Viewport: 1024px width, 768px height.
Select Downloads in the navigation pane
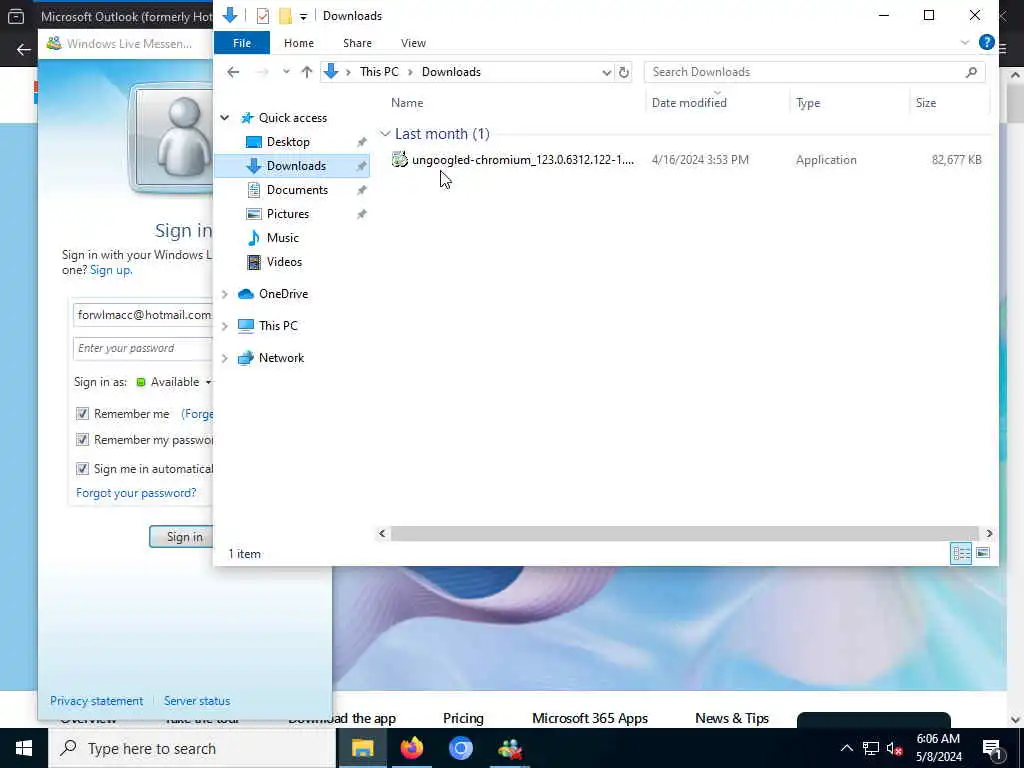point(292,166)
